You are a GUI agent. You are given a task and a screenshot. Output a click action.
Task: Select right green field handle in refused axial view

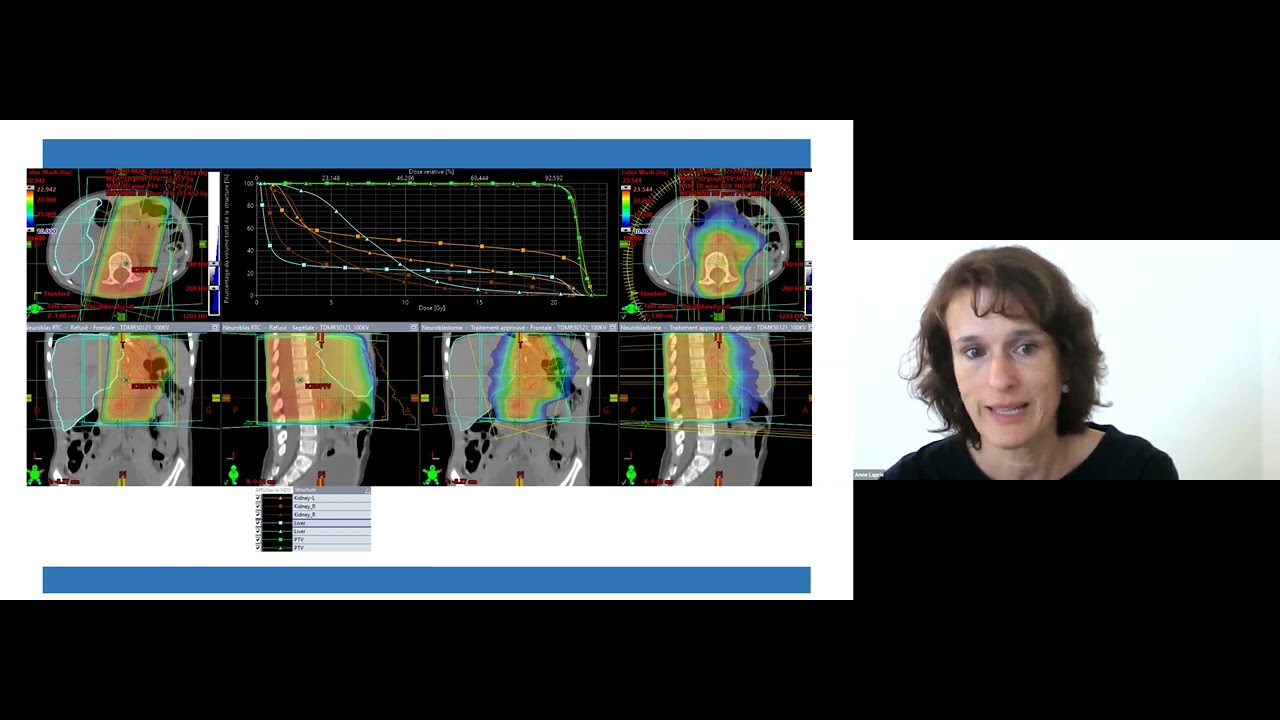click(x=203, y=244)
